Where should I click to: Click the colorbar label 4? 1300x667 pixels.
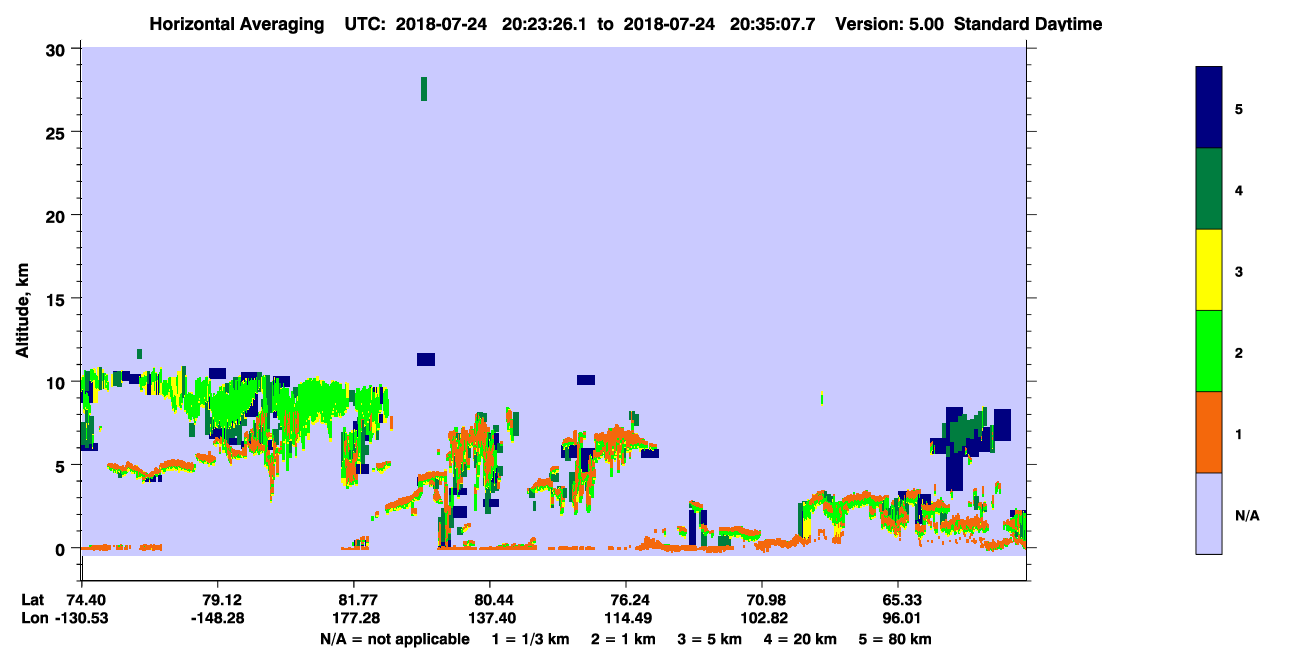click(x=1239, y=189)
